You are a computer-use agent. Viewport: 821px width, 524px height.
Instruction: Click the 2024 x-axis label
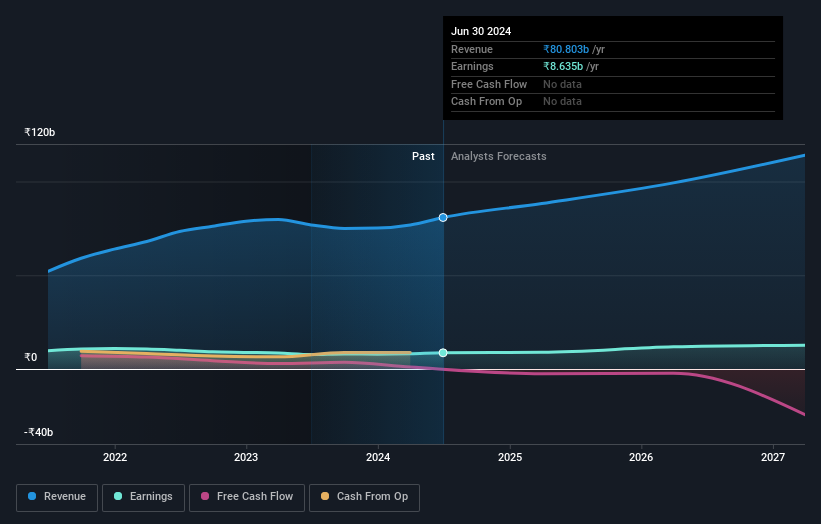point(378,457)
